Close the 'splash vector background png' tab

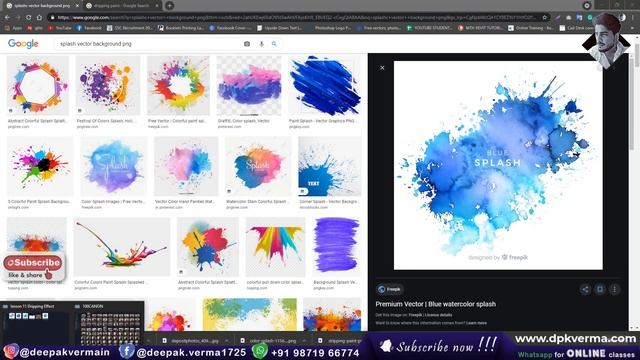pos(77,6)
